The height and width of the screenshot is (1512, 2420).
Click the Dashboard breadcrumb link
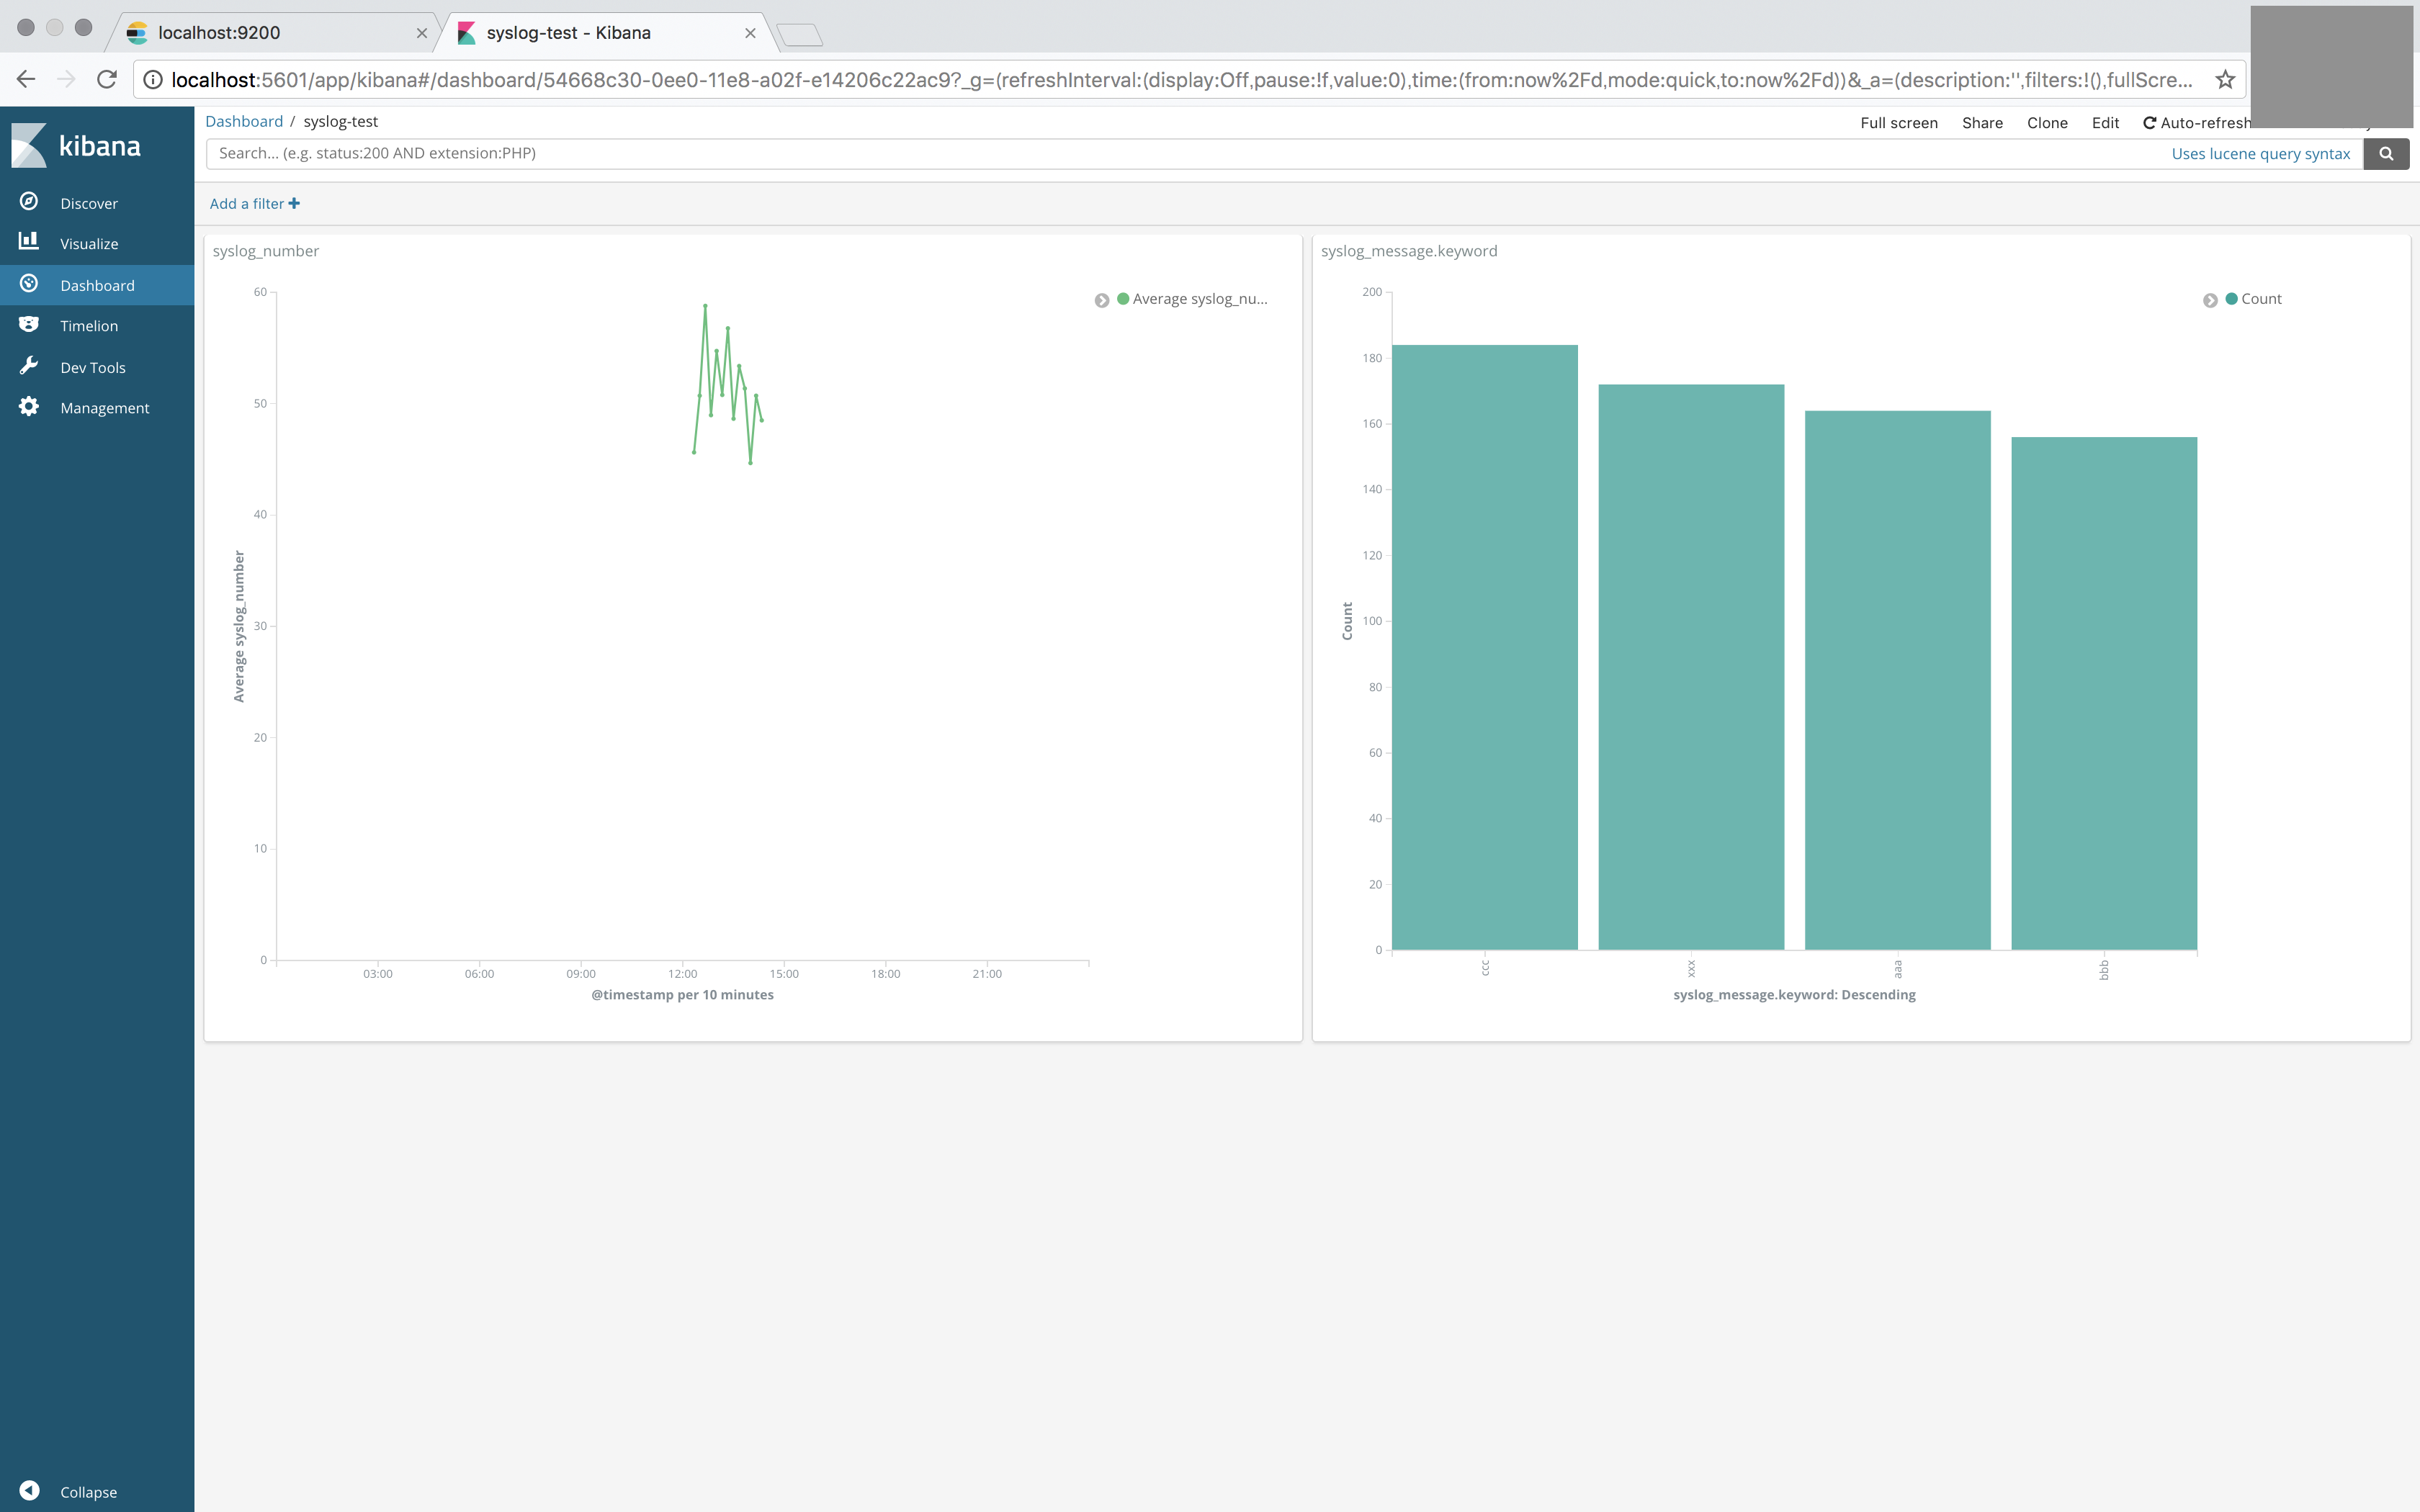[244, 121]
